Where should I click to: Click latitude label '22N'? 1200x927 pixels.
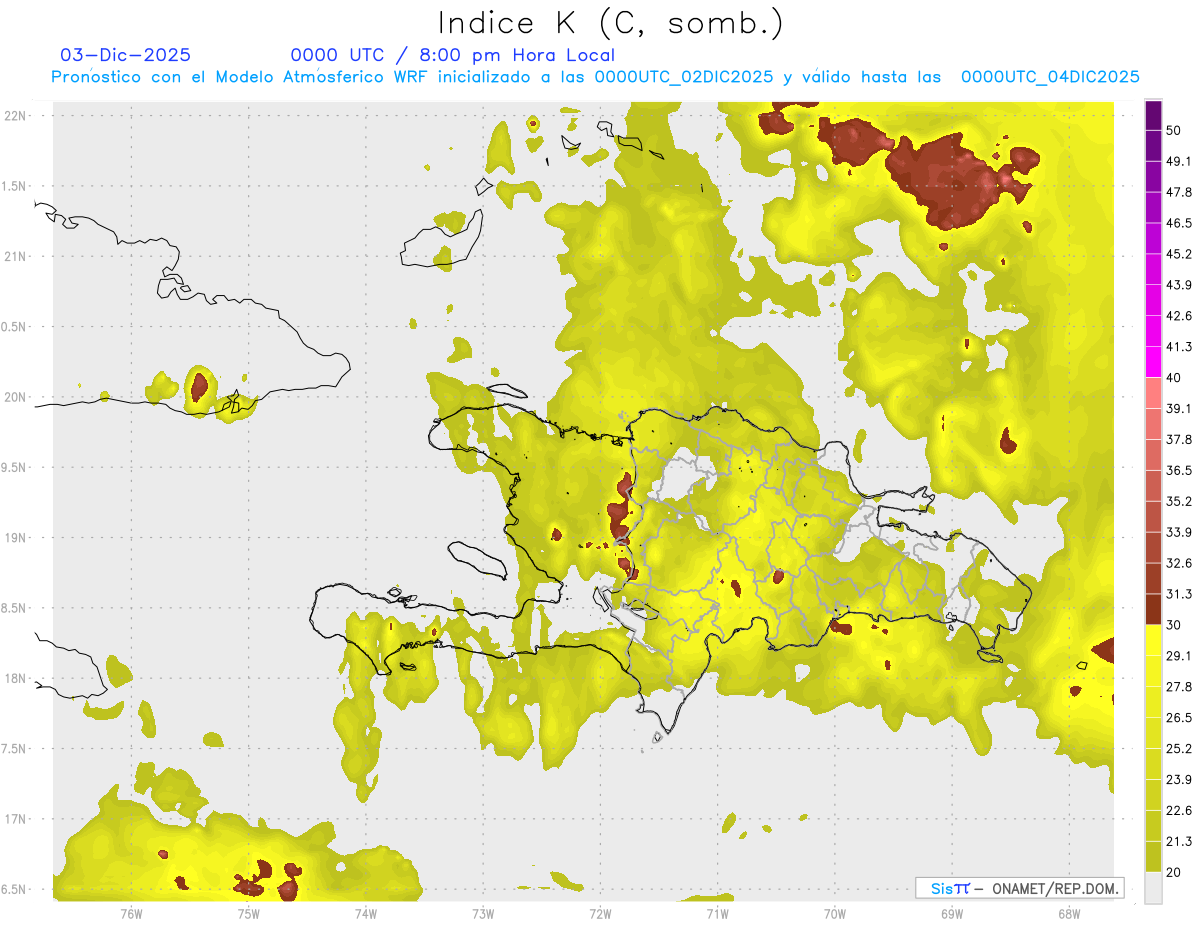click(16, 115)
